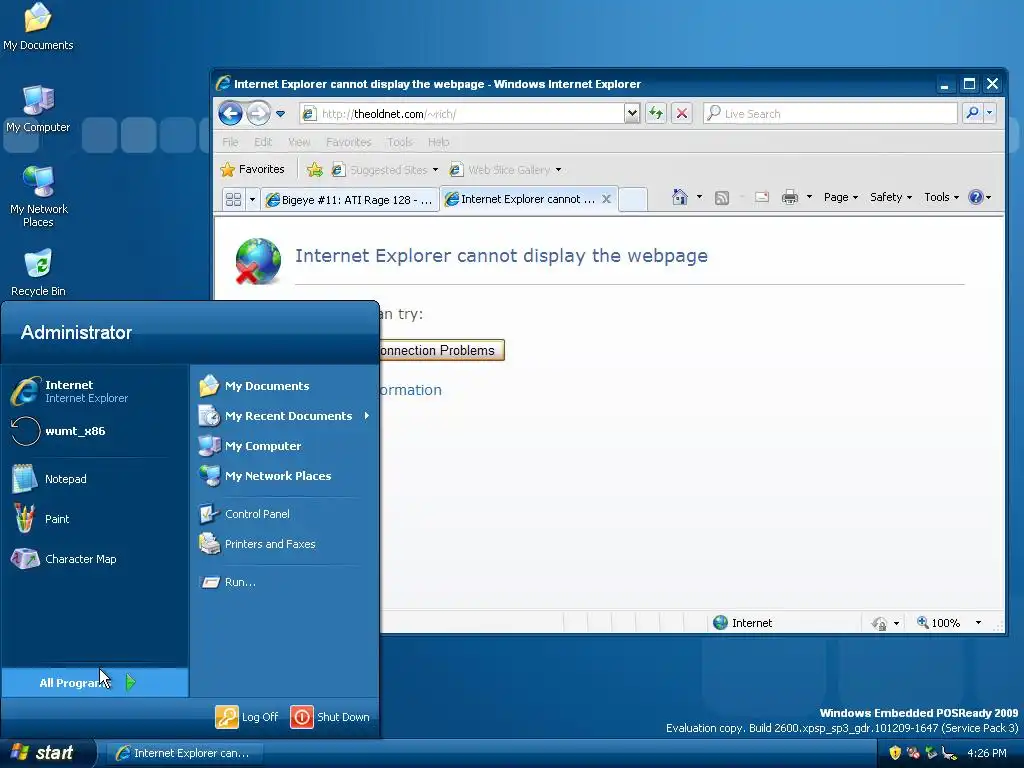
Task: Go back with the IE Back arrow
Action: pos(230,114)
